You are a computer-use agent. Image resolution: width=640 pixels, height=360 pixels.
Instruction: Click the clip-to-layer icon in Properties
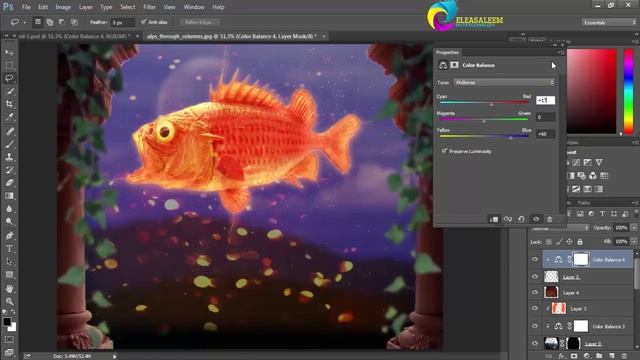click(494, 219)
